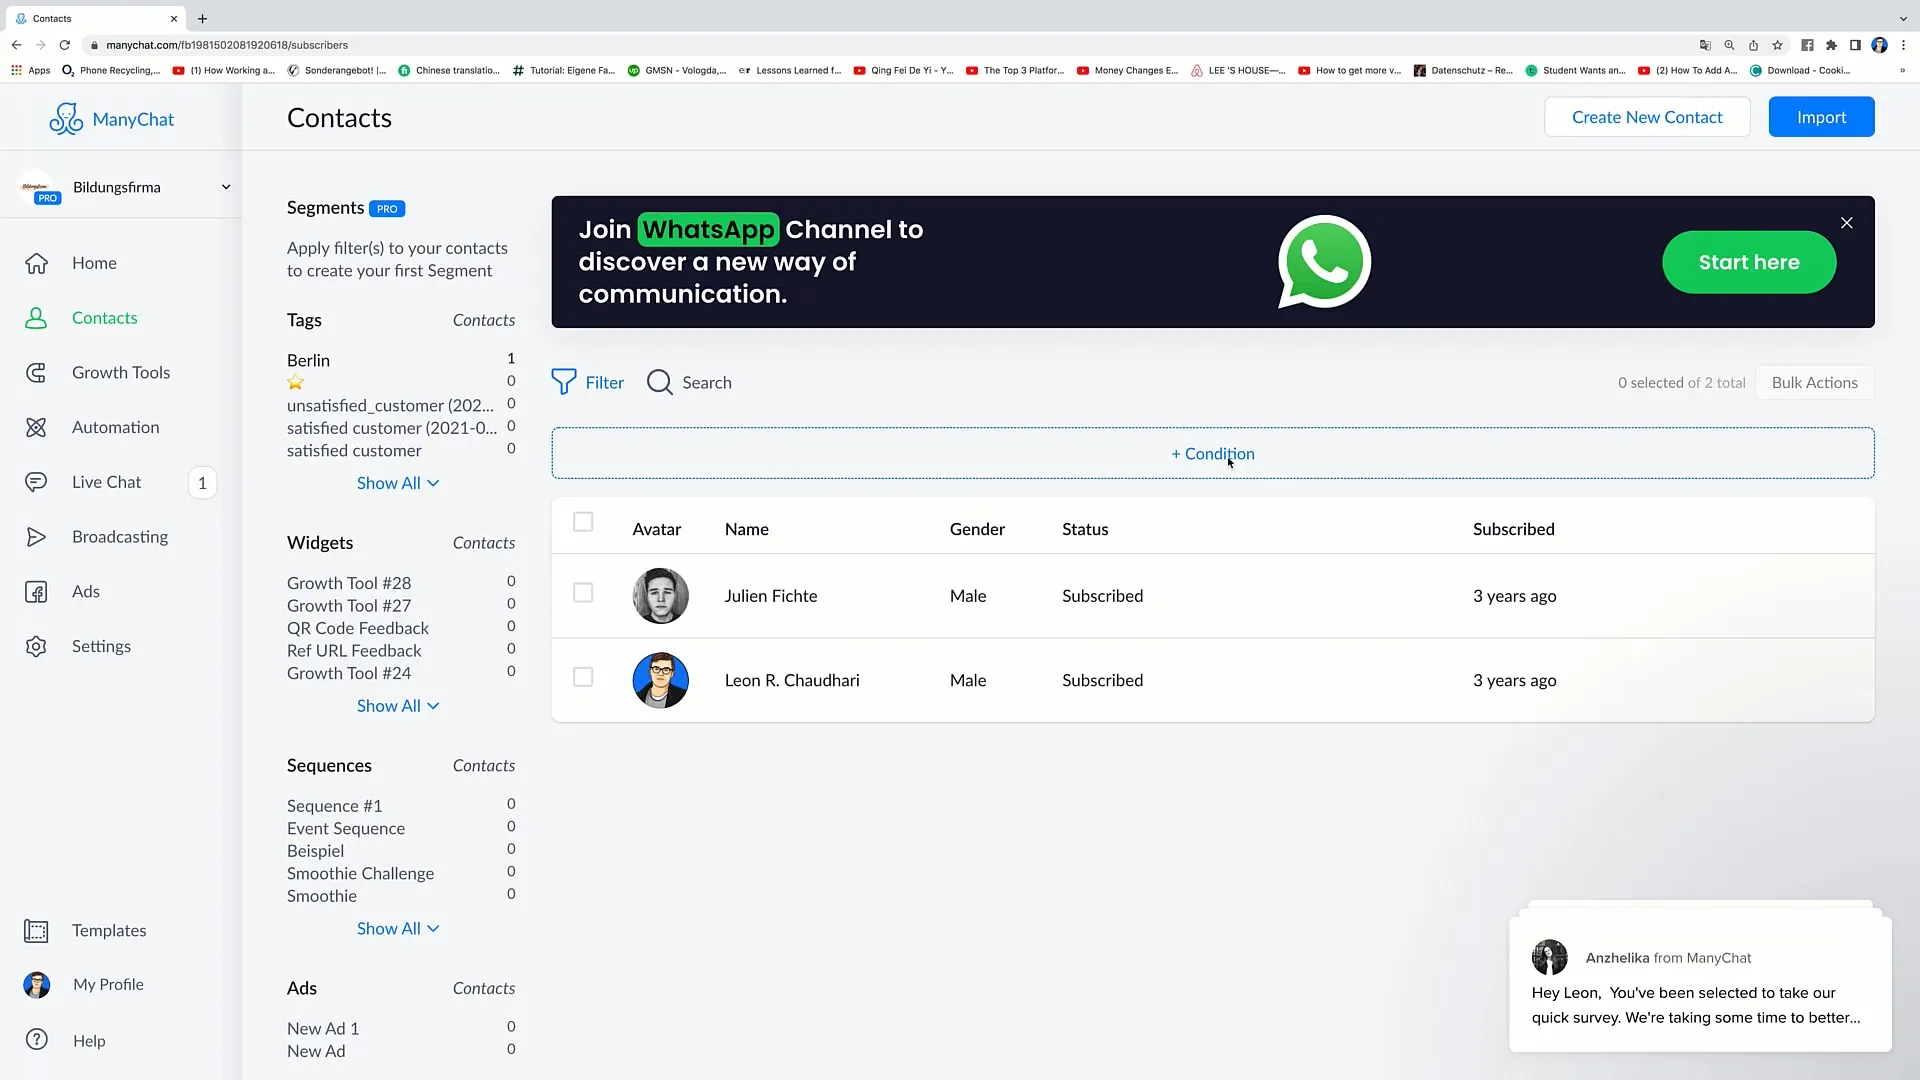Image resolution: width=1920 pixels, height=1080 pixels.
Task: Open Filter contacts menu
Action: point(587,382)
